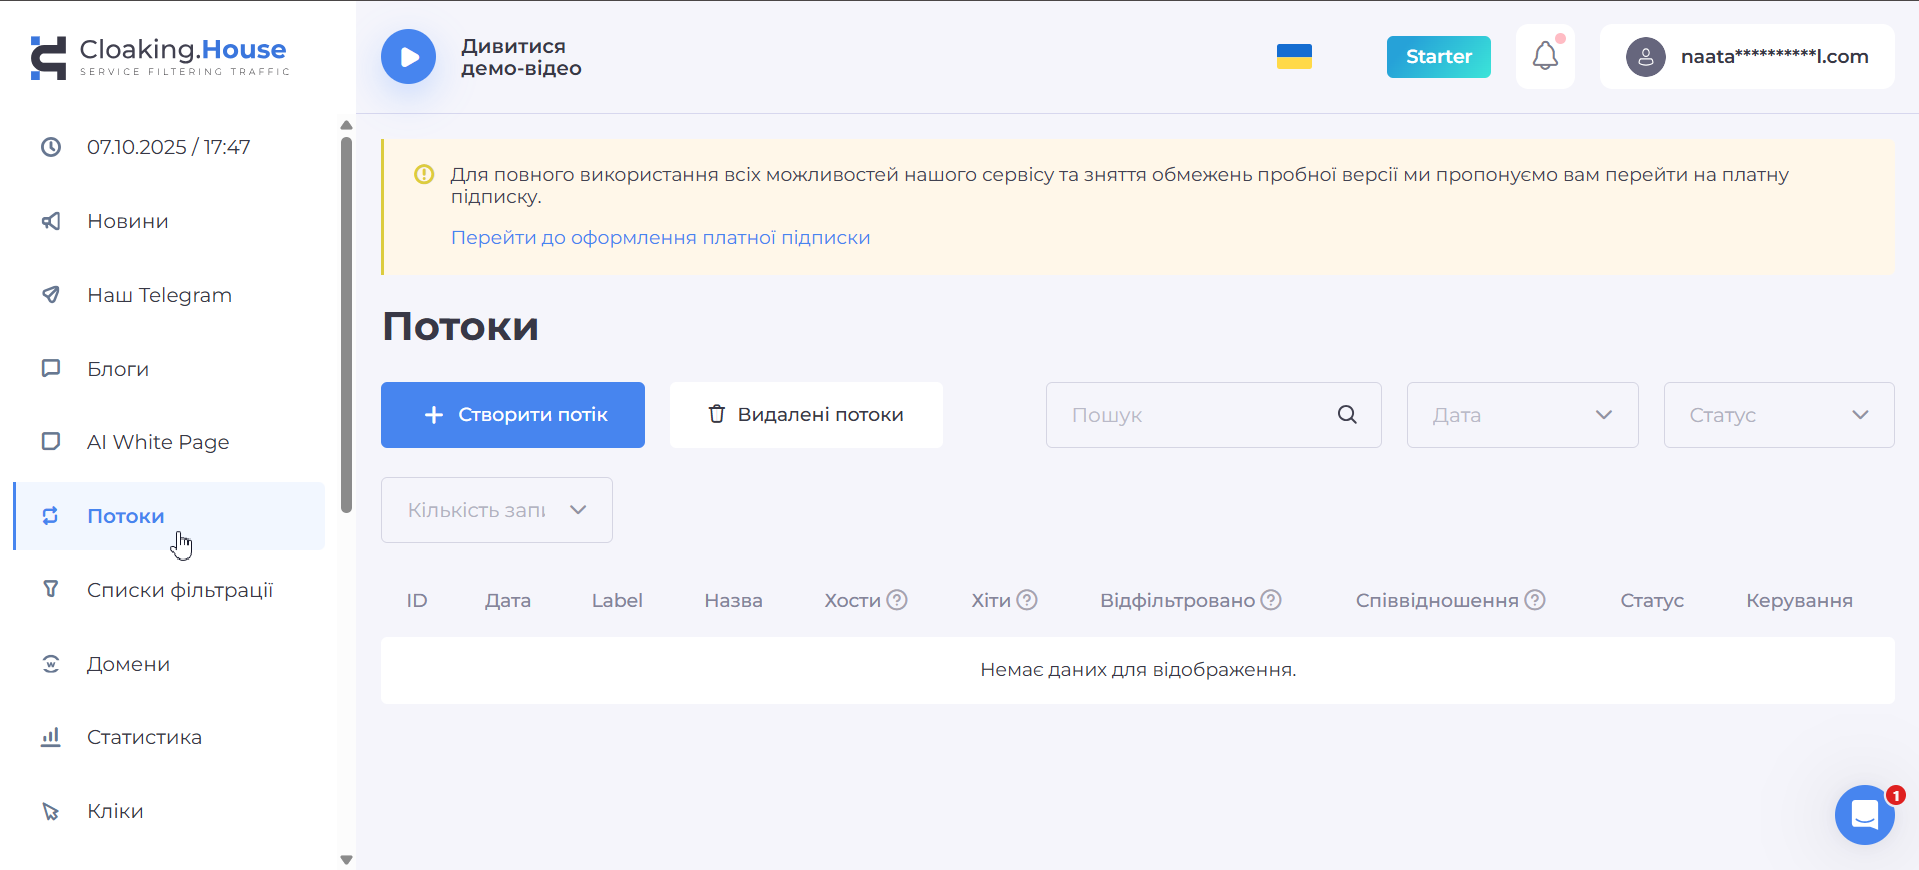Open the Кількість записів dropdown

[x=496, y=510]
